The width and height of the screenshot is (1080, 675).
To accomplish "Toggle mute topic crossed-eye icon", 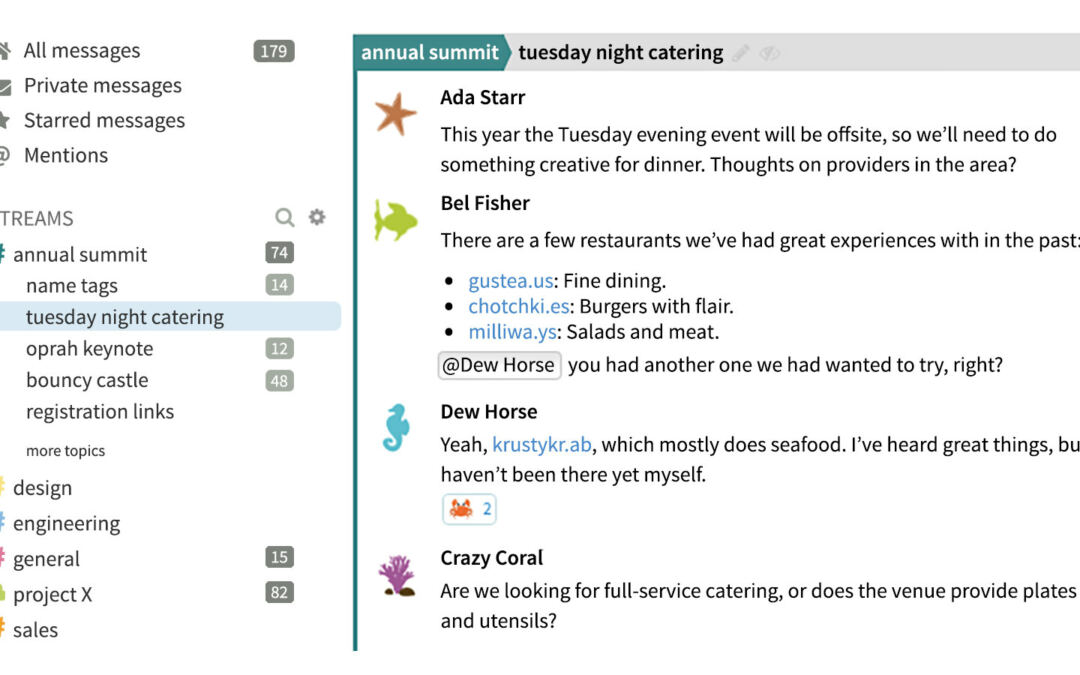I will click(769, 53).
